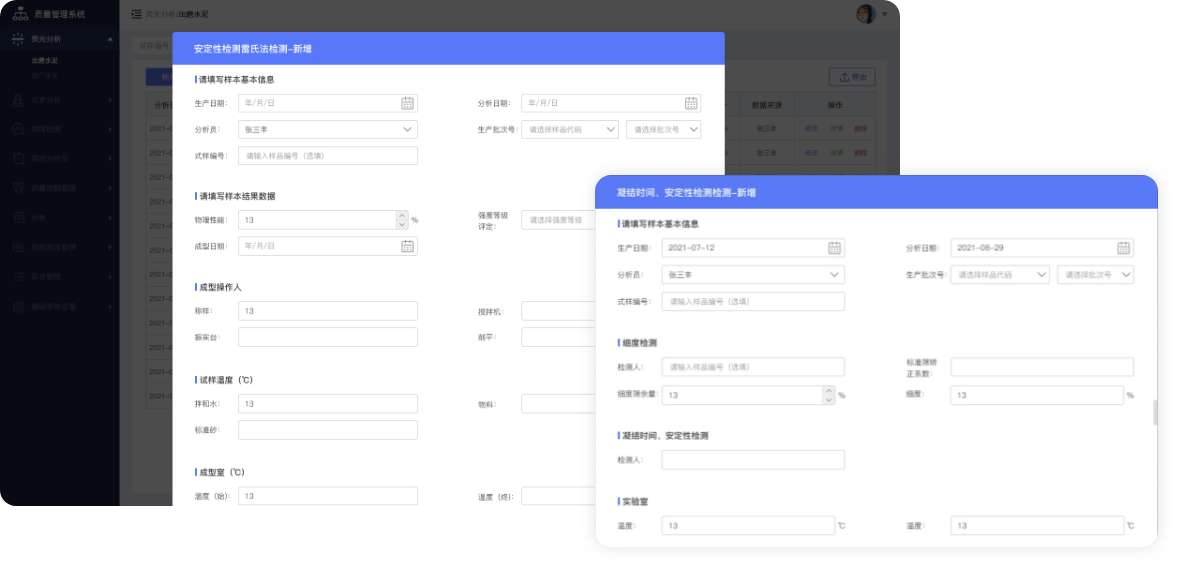
Task: Click the 振实台 input field
Action: (x=328, y=337)
